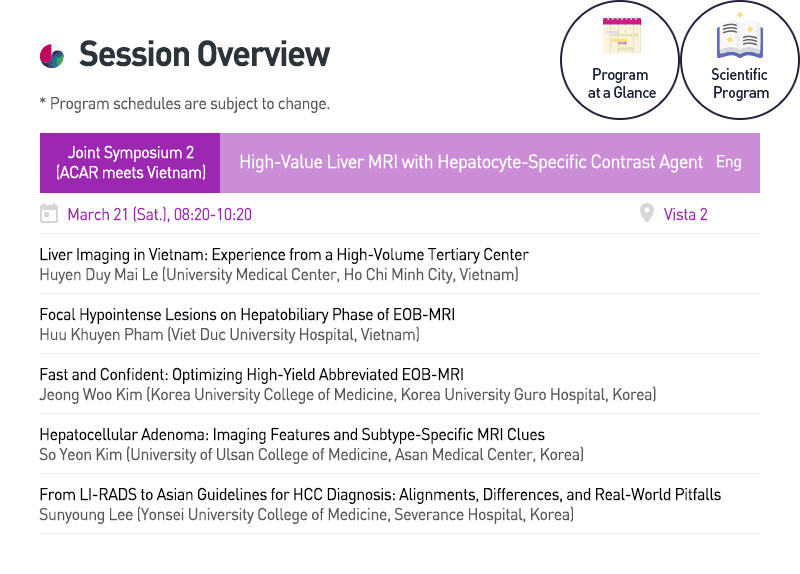Click the calendar icon beside March 21
Viewport: 800px width, 574px height.
(x=48, y=214)
